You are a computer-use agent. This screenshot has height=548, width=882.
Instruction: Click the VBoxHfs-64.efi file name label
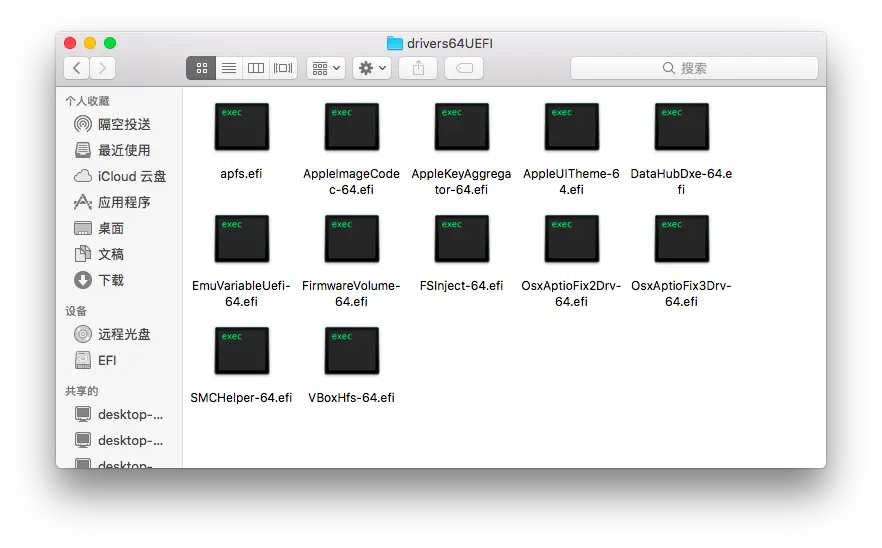point(352,398)
